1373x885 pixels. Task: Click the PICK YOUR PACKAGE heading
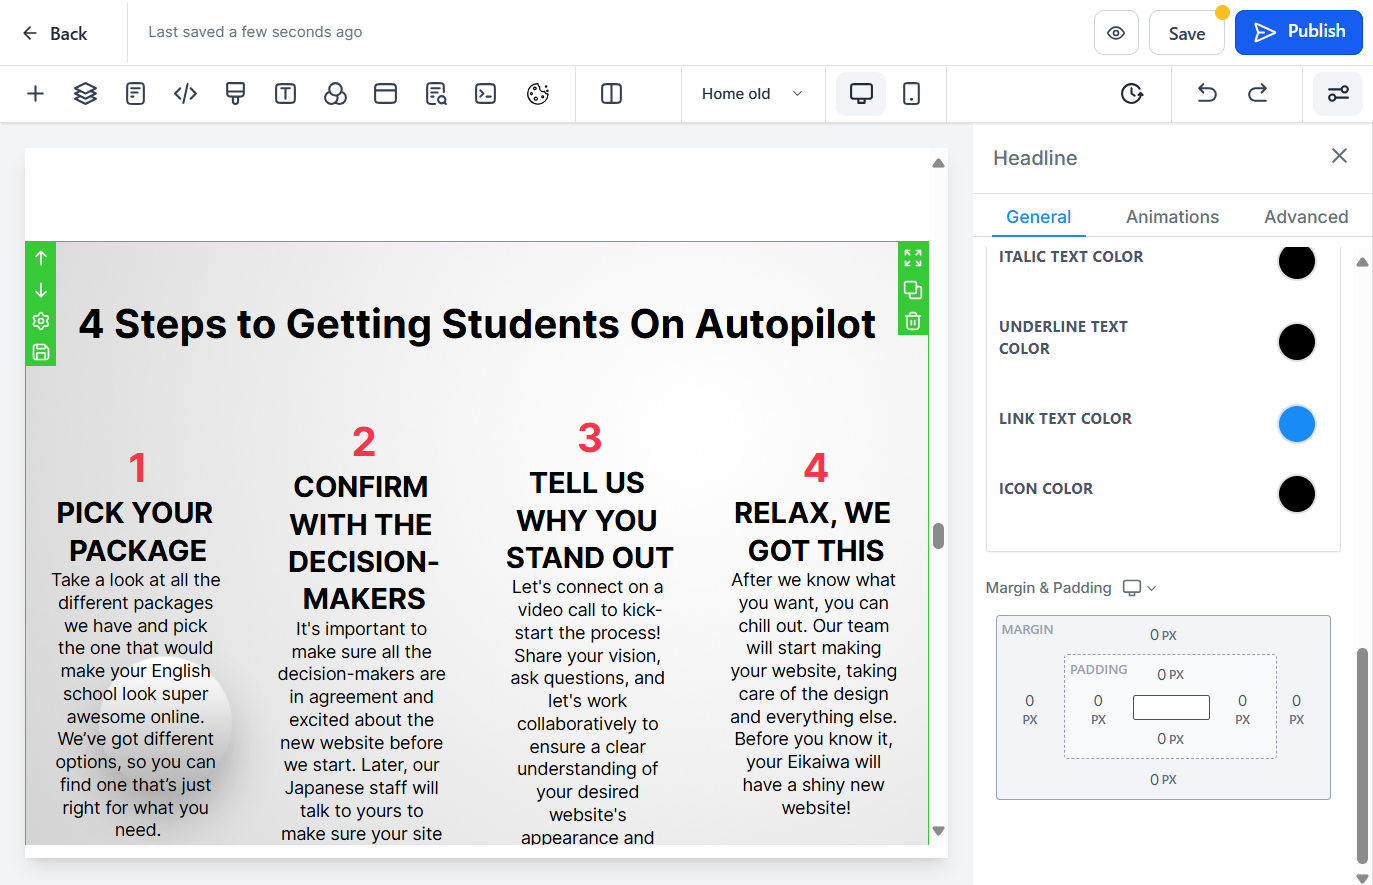136,531
